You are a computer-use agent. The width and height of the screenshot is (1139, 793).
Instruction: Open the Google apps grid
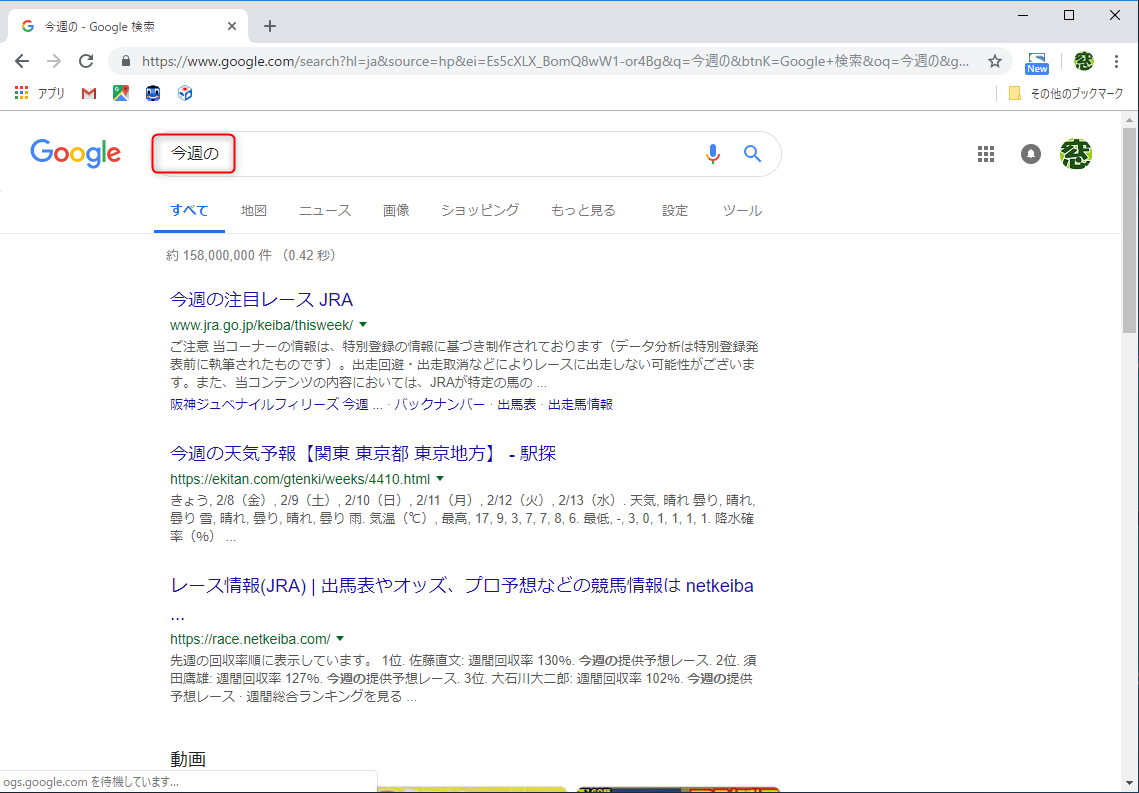point(986,153)
